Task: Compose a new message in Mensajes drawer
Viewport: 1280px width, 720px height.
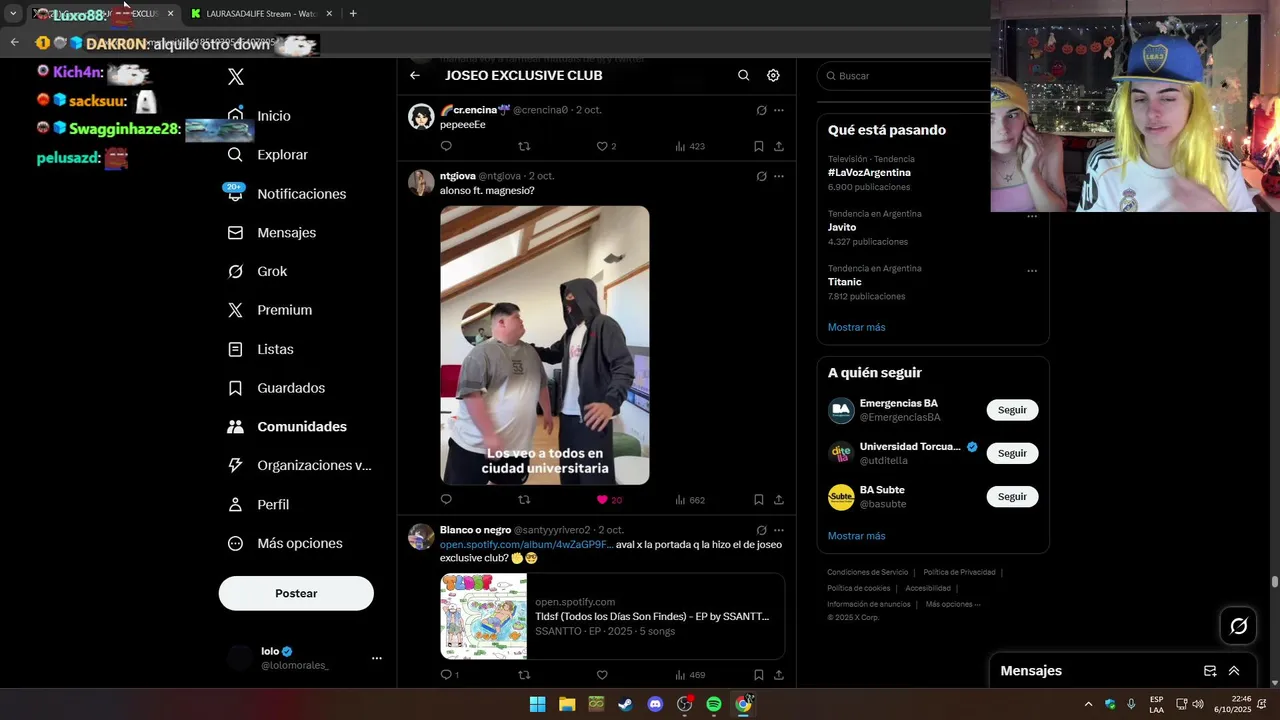Action: coord(1210,671)
